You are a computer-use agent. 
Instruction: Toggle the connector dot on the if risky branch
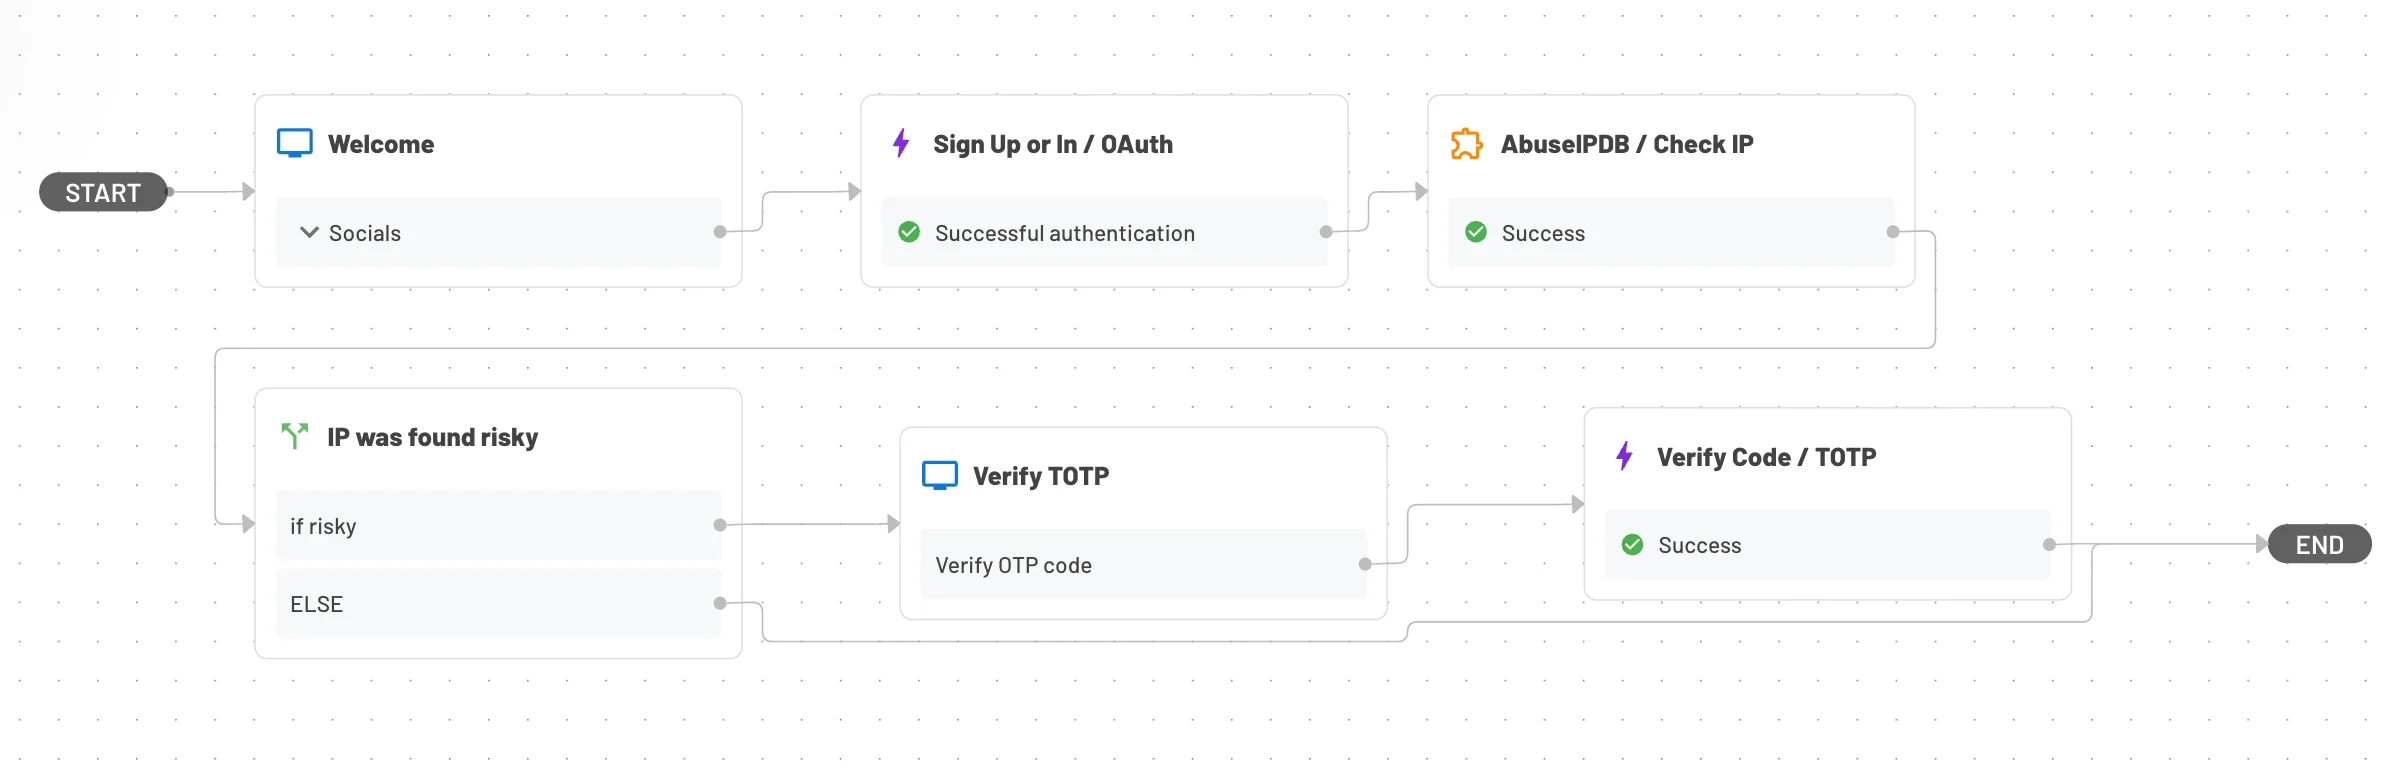[x=718, y=522]
